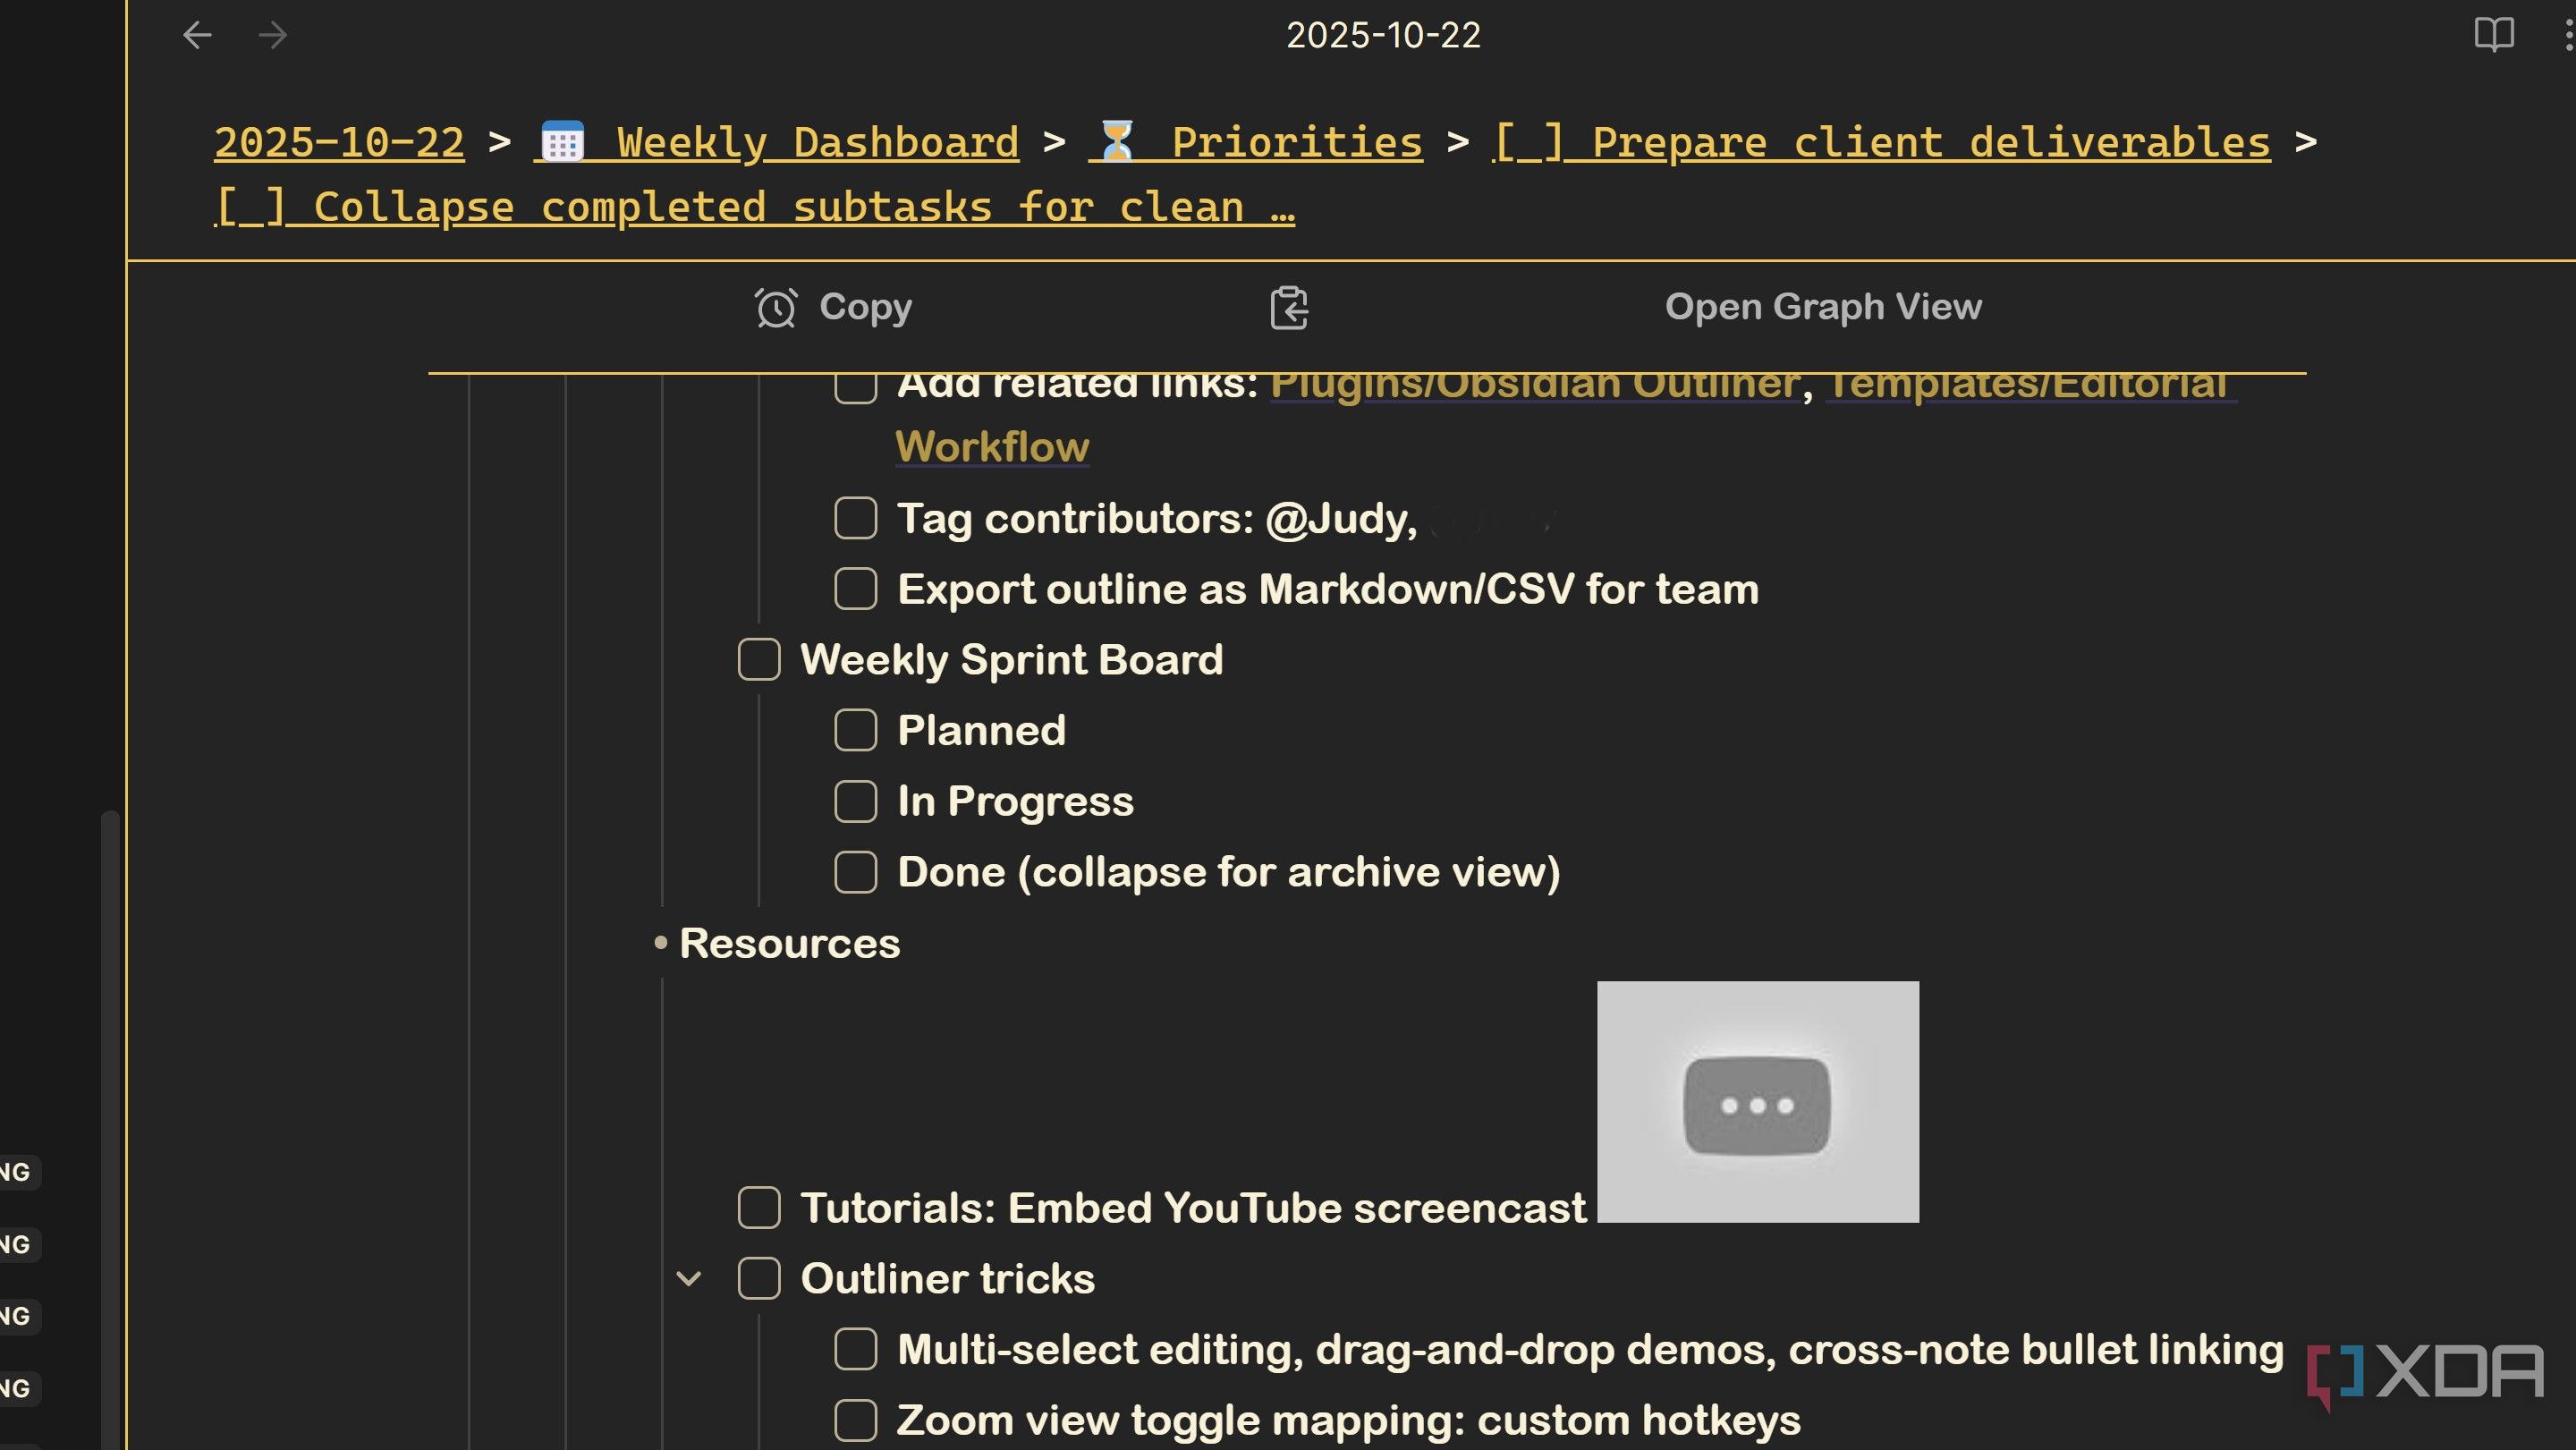Open the more options menu
Screen dimensions: 2576x1450
coord(2567,36)
